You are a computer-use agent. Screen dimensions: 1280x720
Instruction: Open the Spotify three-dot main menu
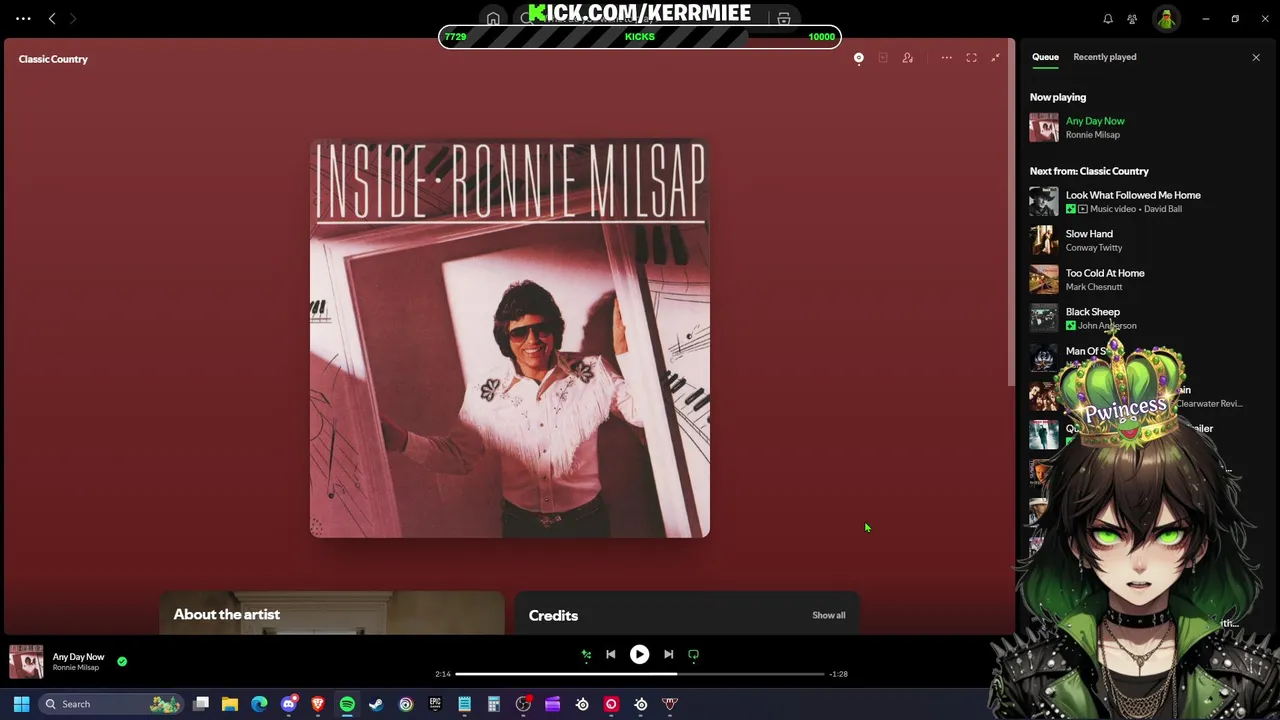(x=23, y=18)
